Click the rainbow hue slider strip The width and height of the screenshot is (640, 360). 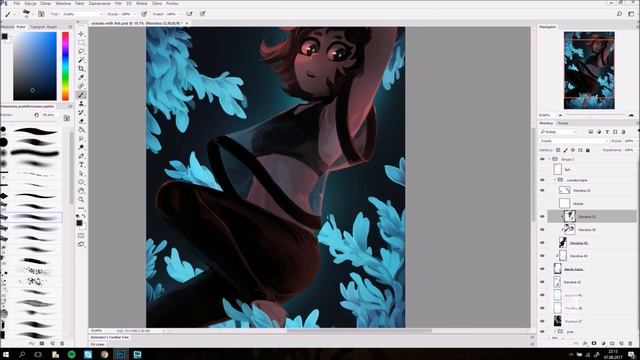tap(65, 66)
